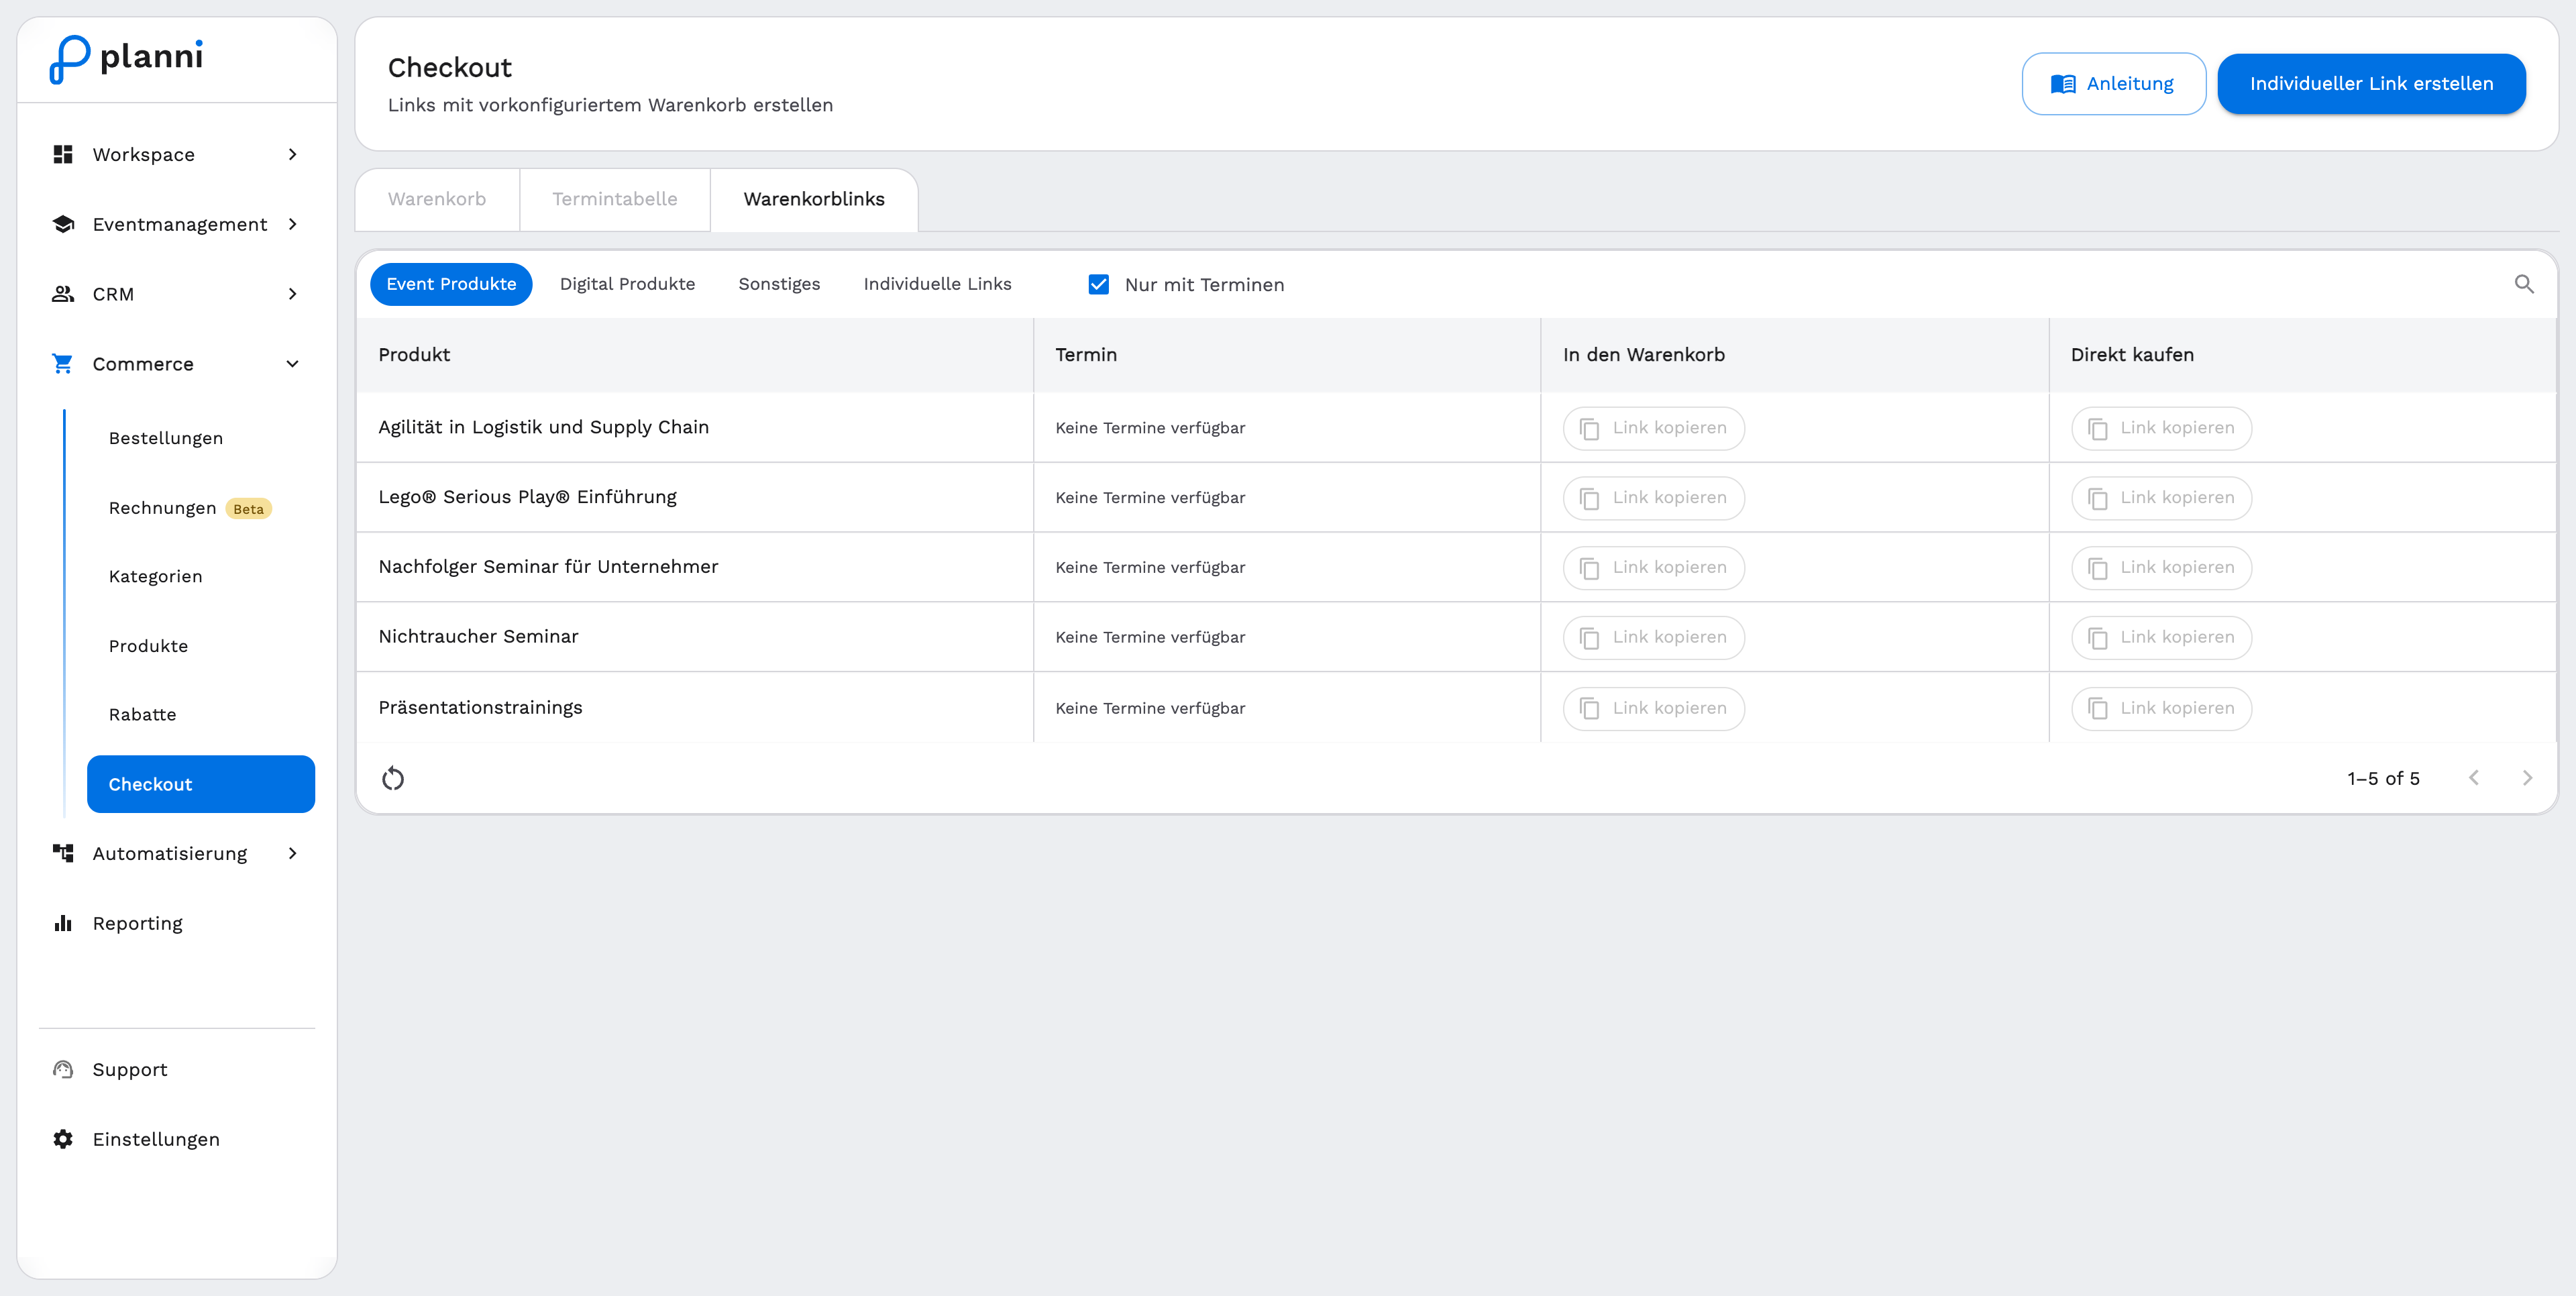The height and width of the screenshot is (1296, 2576).
Task: Click the Workspace dashboard icon
Action: point(63,154)
